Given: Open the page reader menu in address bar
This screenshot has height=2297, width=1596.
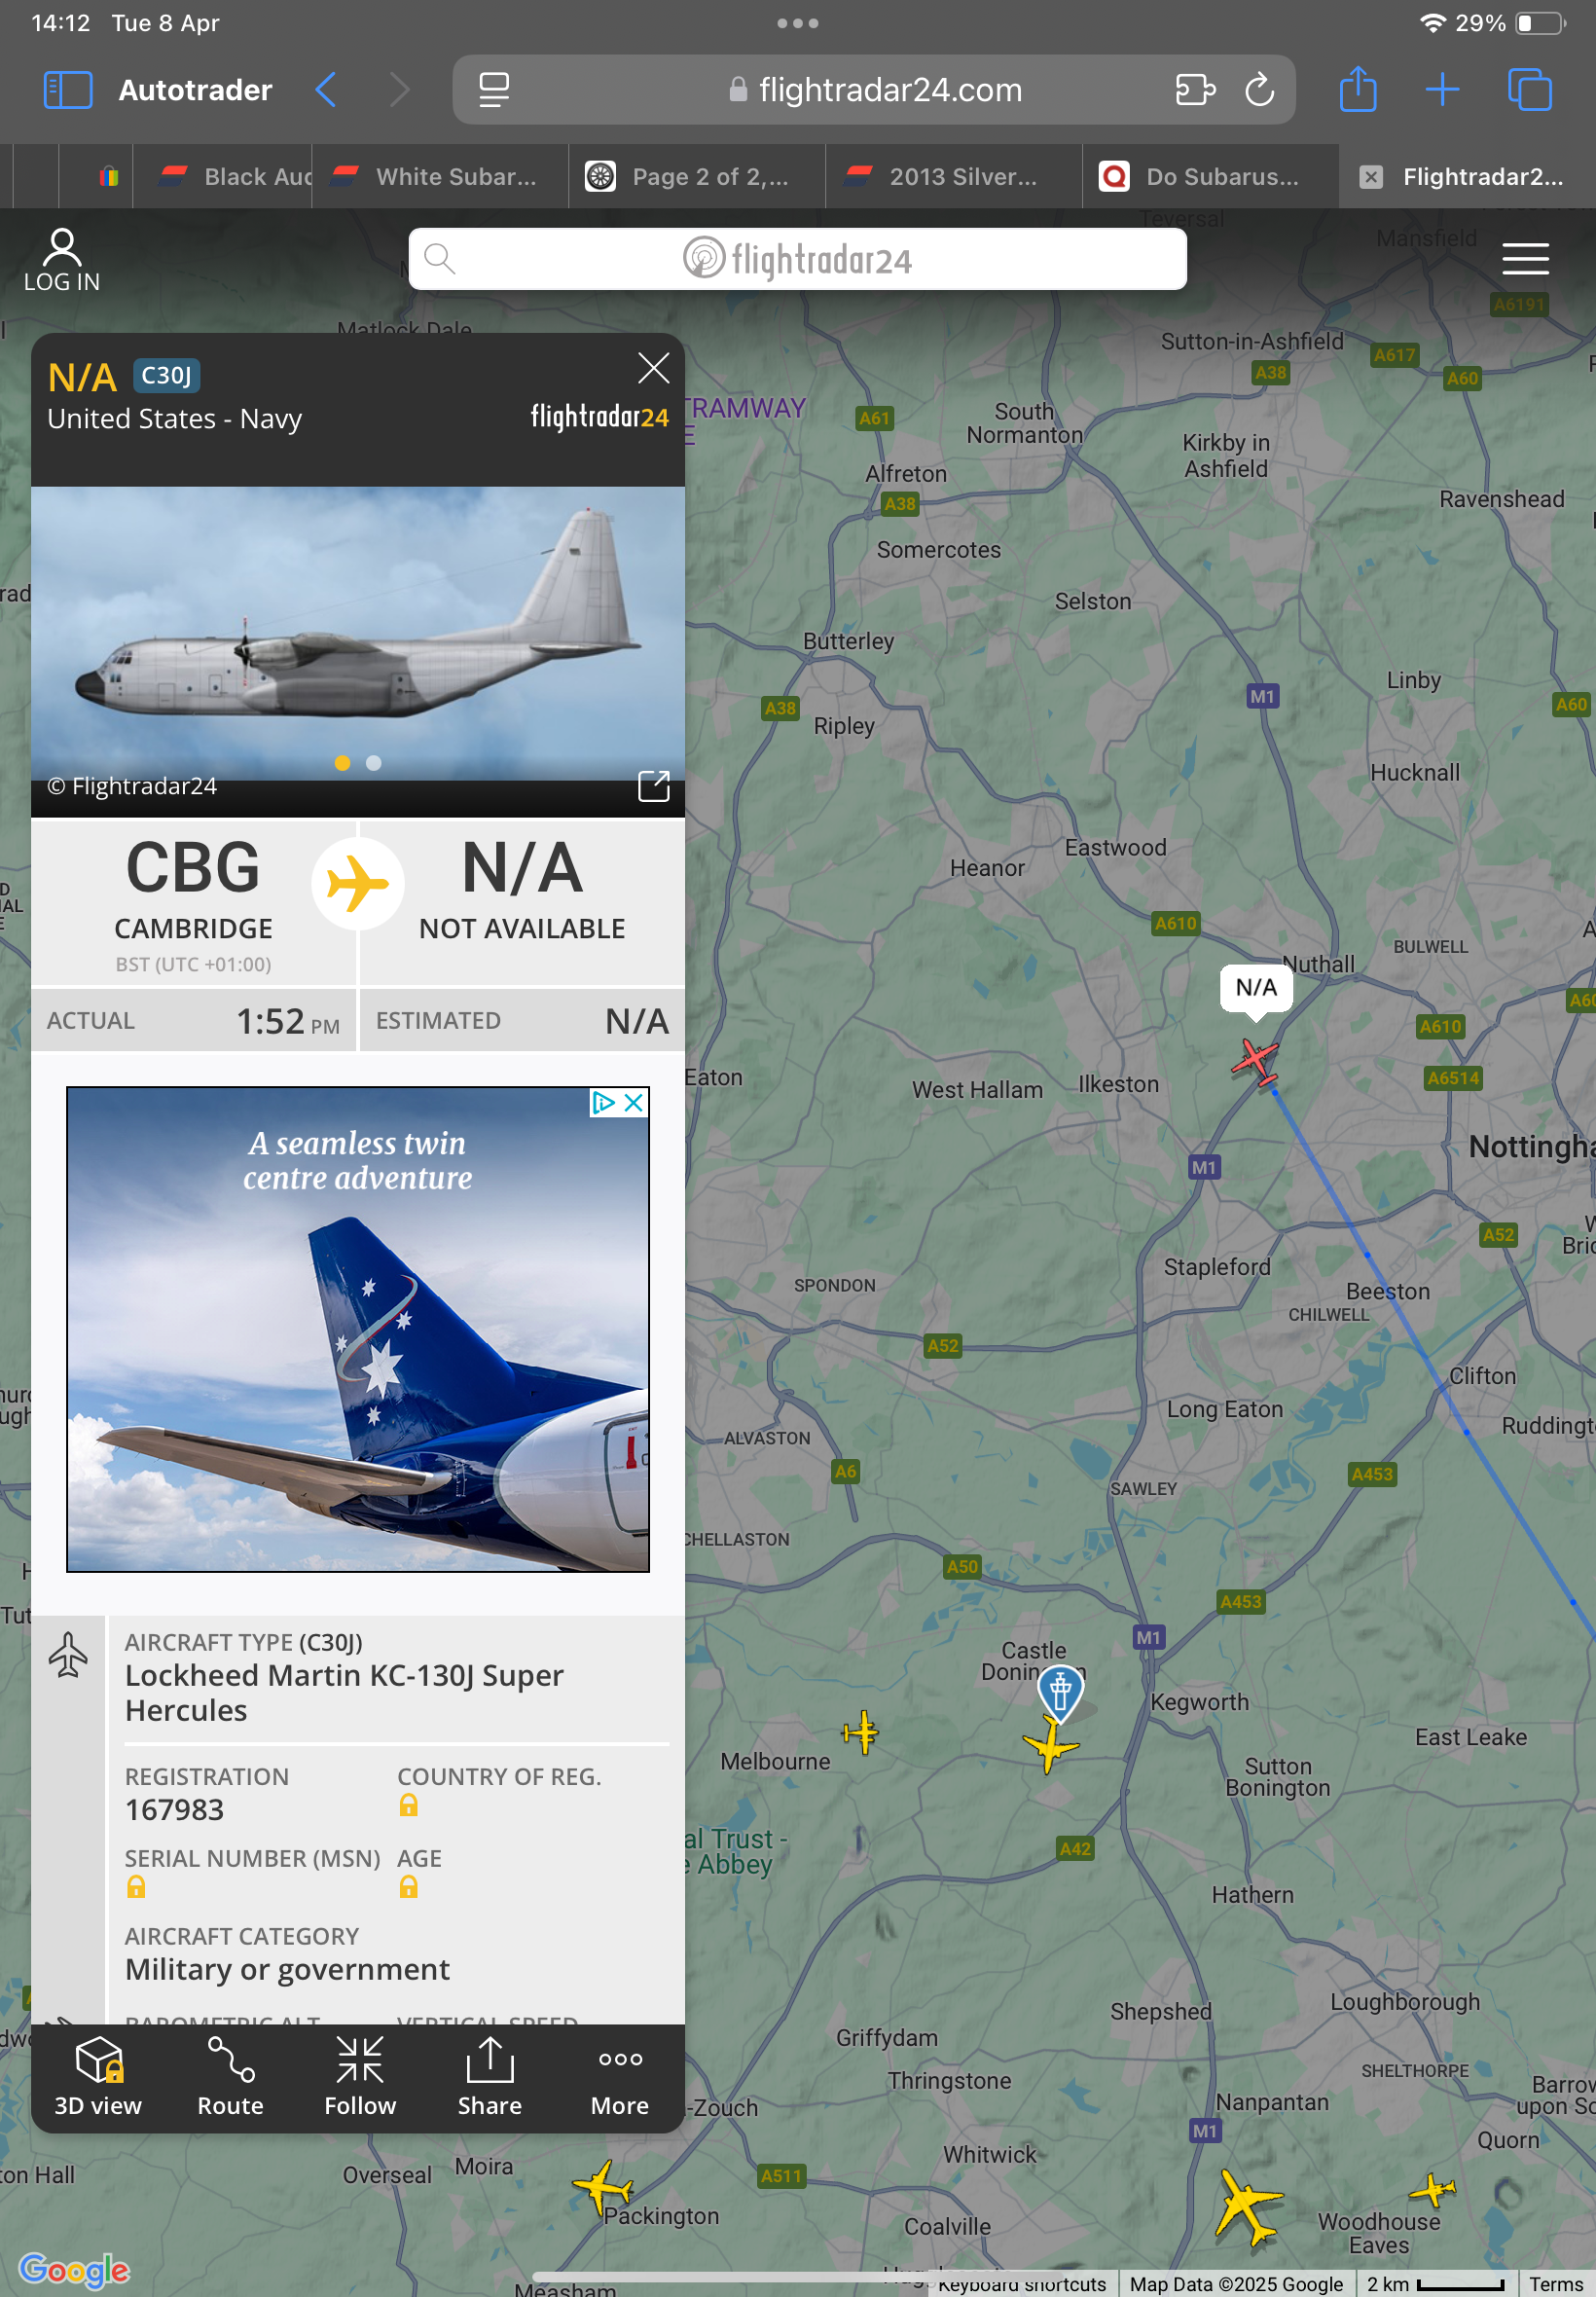Looking at the screenshot, I should tap(494, 90).
